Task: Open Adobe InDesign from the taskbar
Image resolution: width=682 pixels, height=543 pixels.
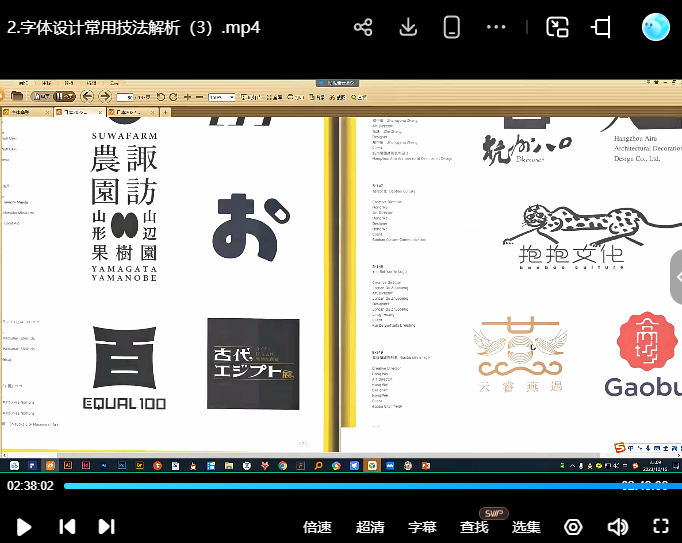Action: click(86, 466)
